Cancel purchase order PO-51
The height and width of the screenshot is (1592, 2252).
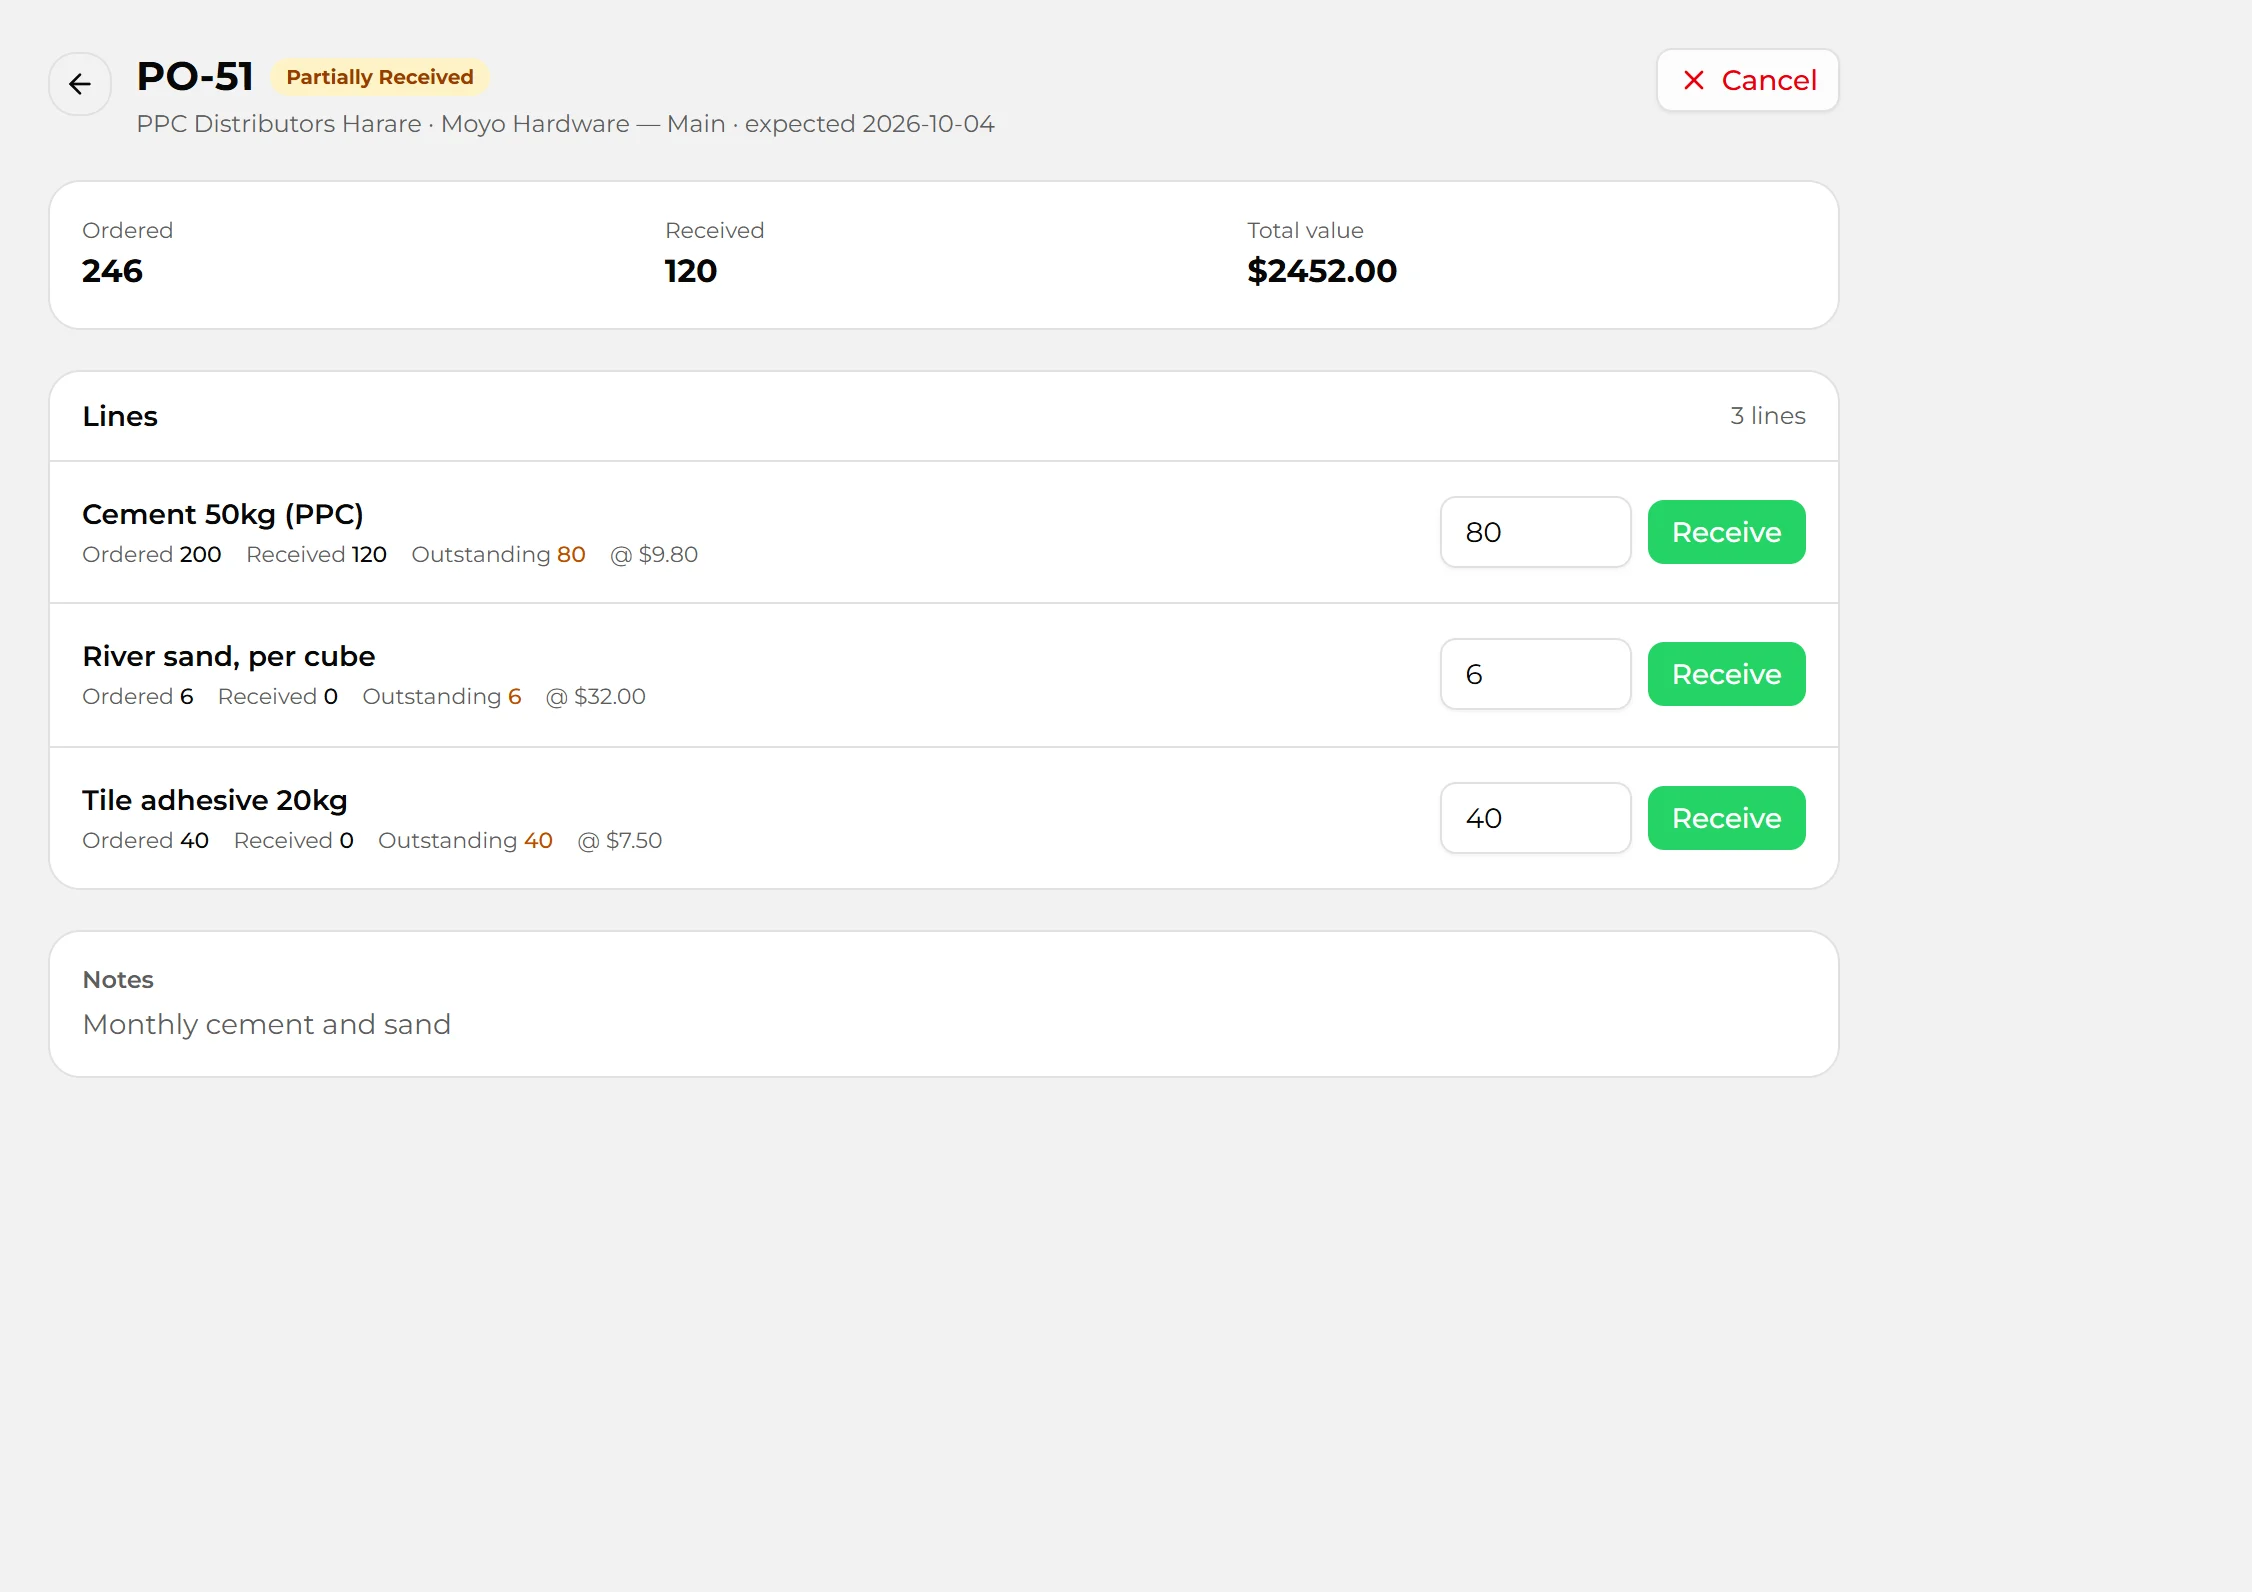(1747, 80)
